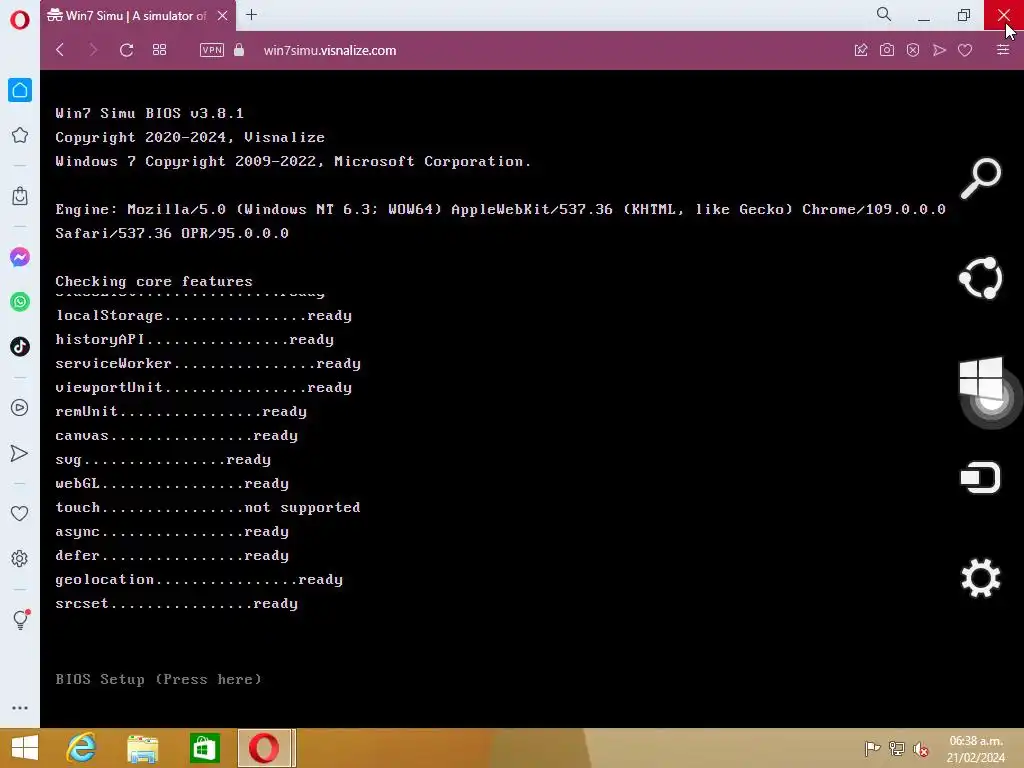Launch Messenger from the sidebar
Image resolution: width=1024 pixels, height=768 pixels.
20,257
